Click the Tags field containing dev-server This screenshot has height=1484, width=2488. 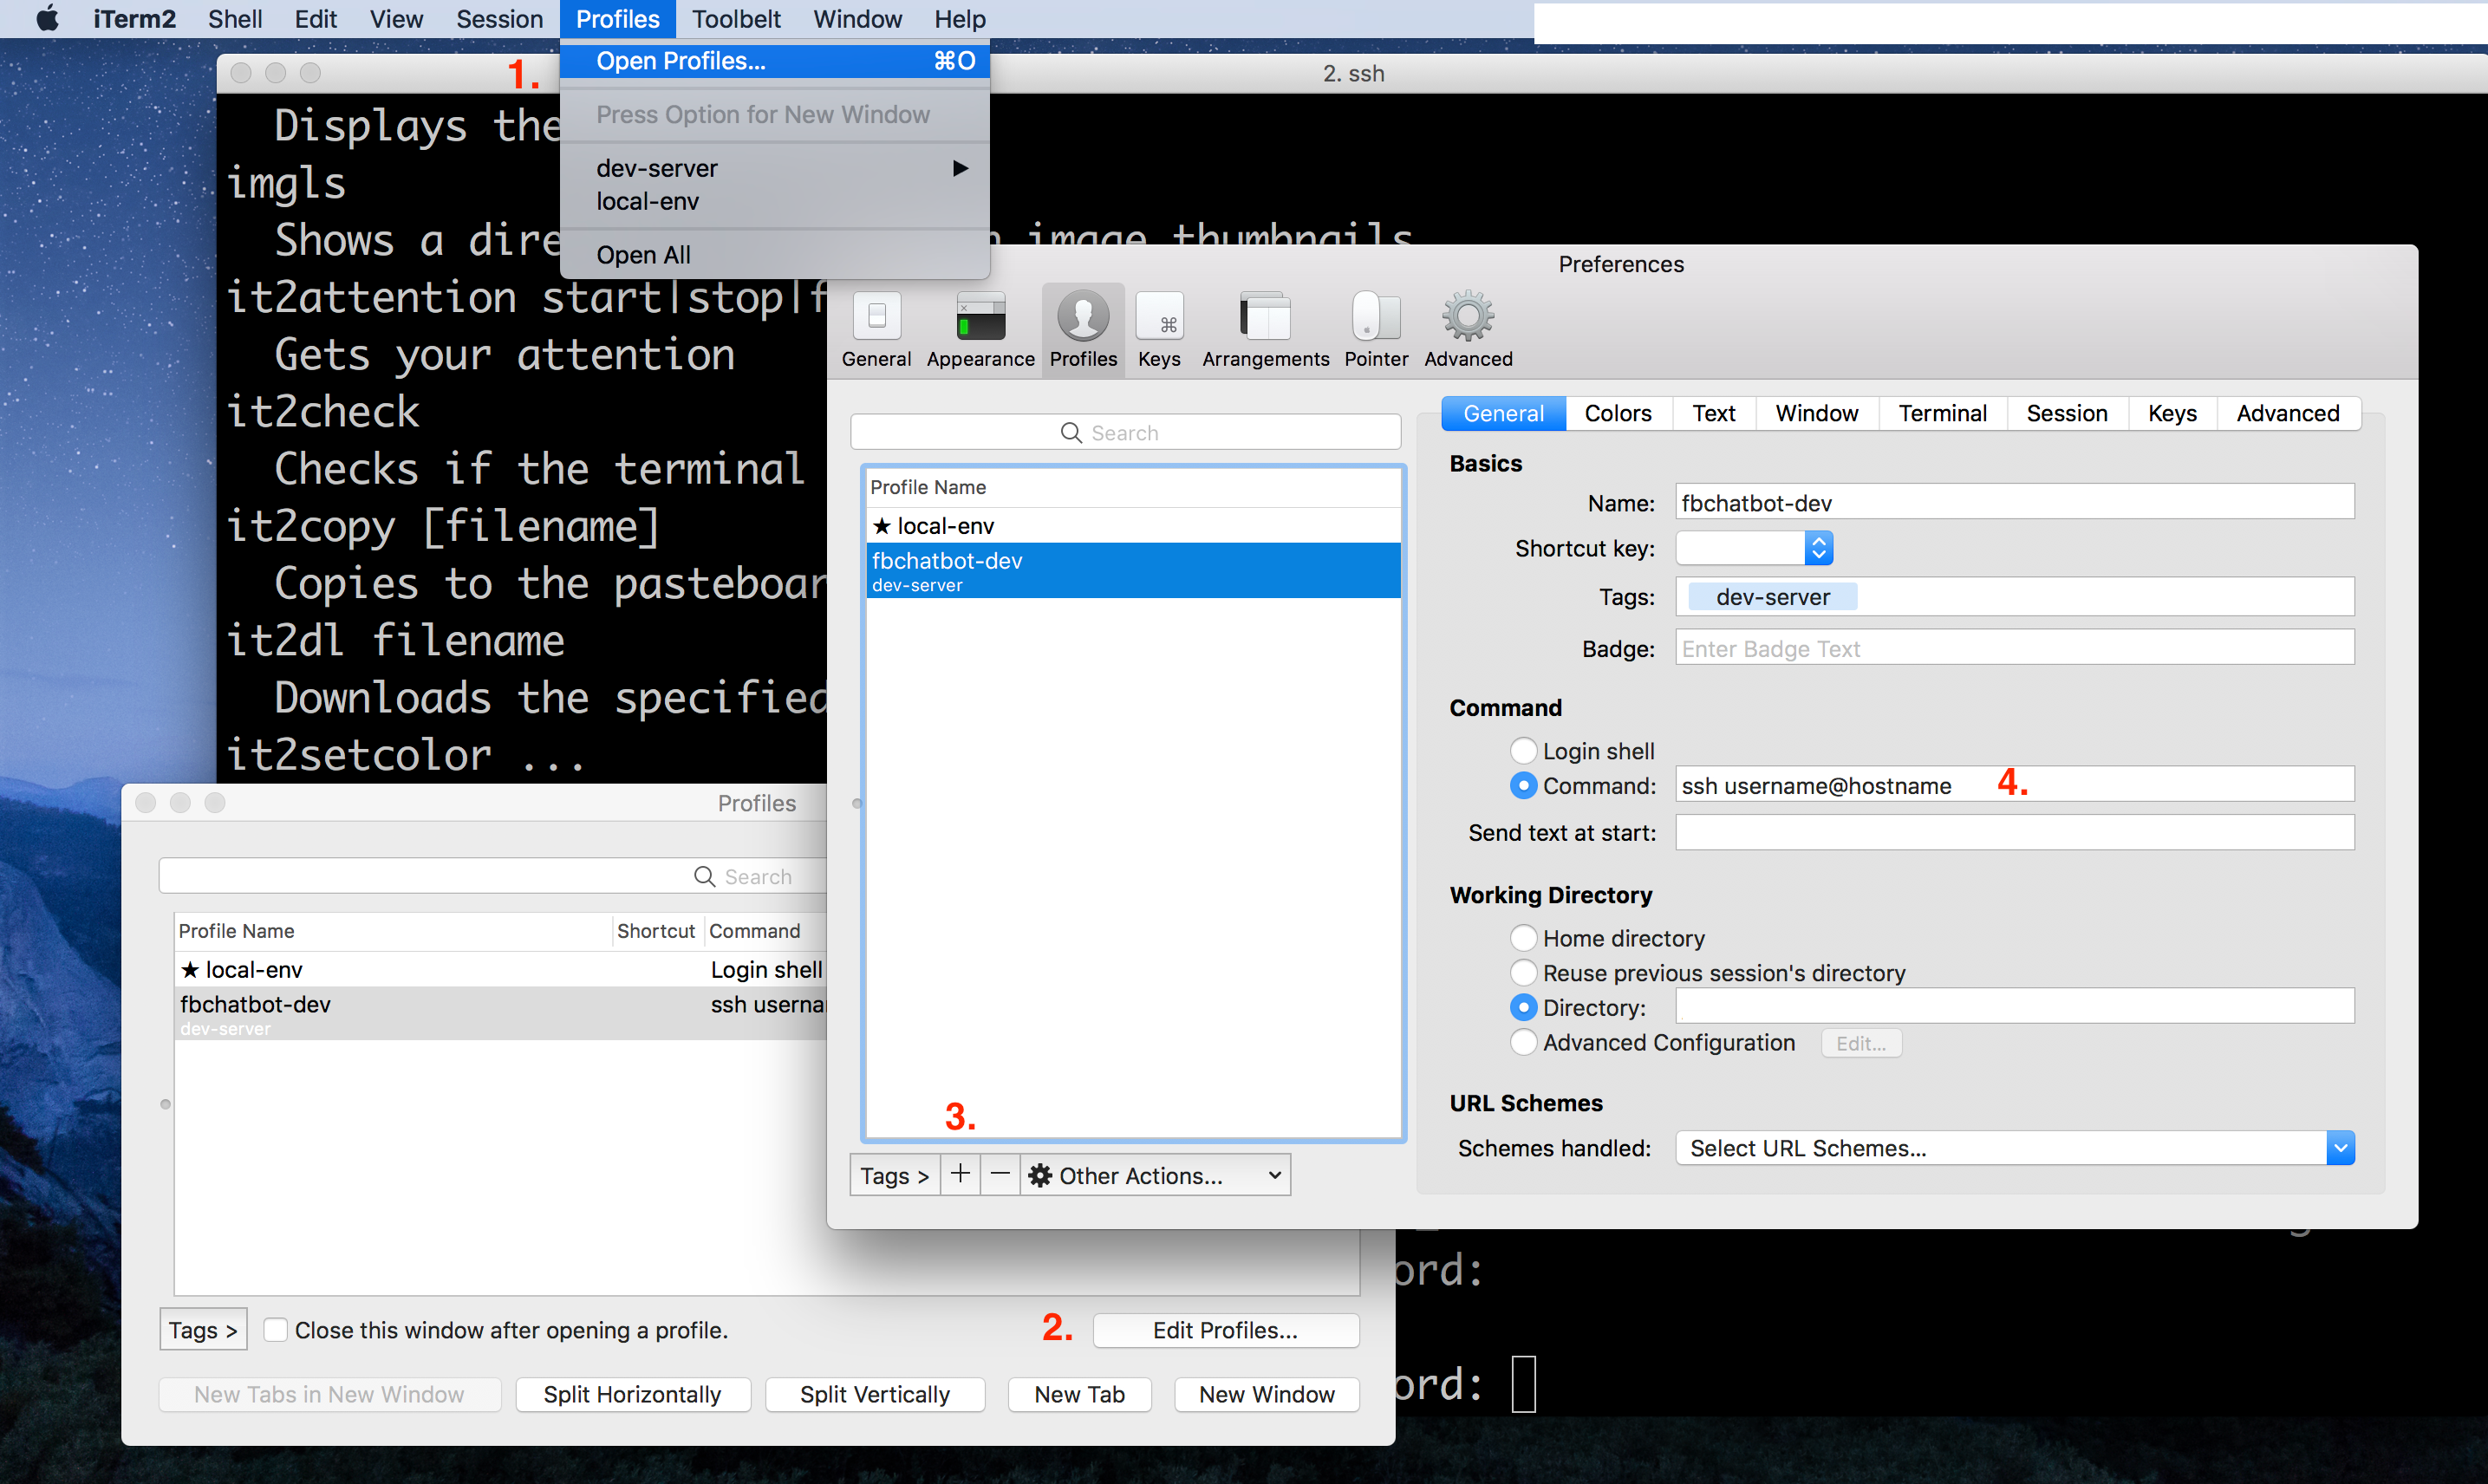2015,597
